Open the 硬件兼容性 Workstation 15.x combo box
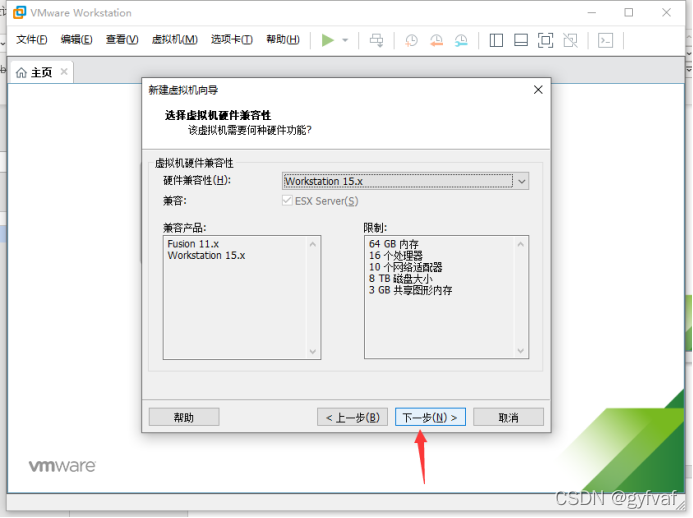The height and width of the screenshot is (518, 693). pos(405,181)
